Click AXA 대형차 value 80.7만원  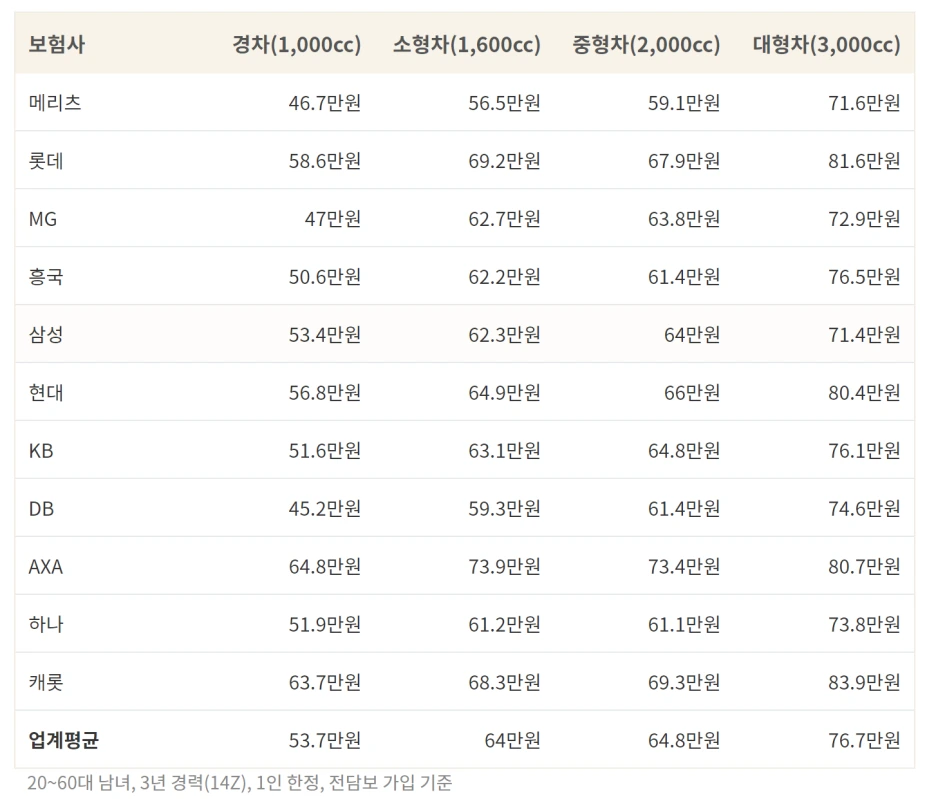pos(864,566)
